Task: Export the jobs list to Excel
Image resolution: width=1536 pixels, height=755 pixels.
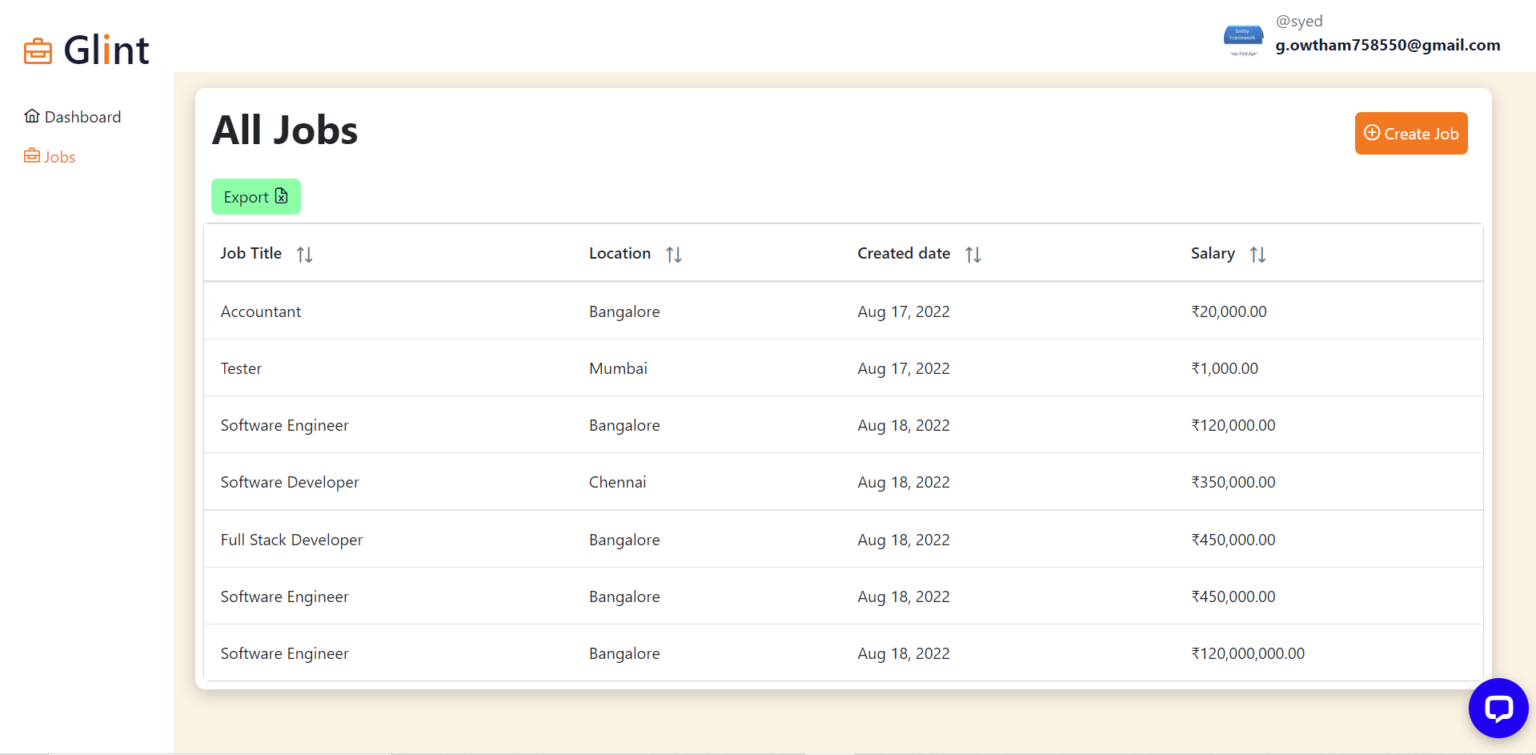Action: (x=255, y=197)
